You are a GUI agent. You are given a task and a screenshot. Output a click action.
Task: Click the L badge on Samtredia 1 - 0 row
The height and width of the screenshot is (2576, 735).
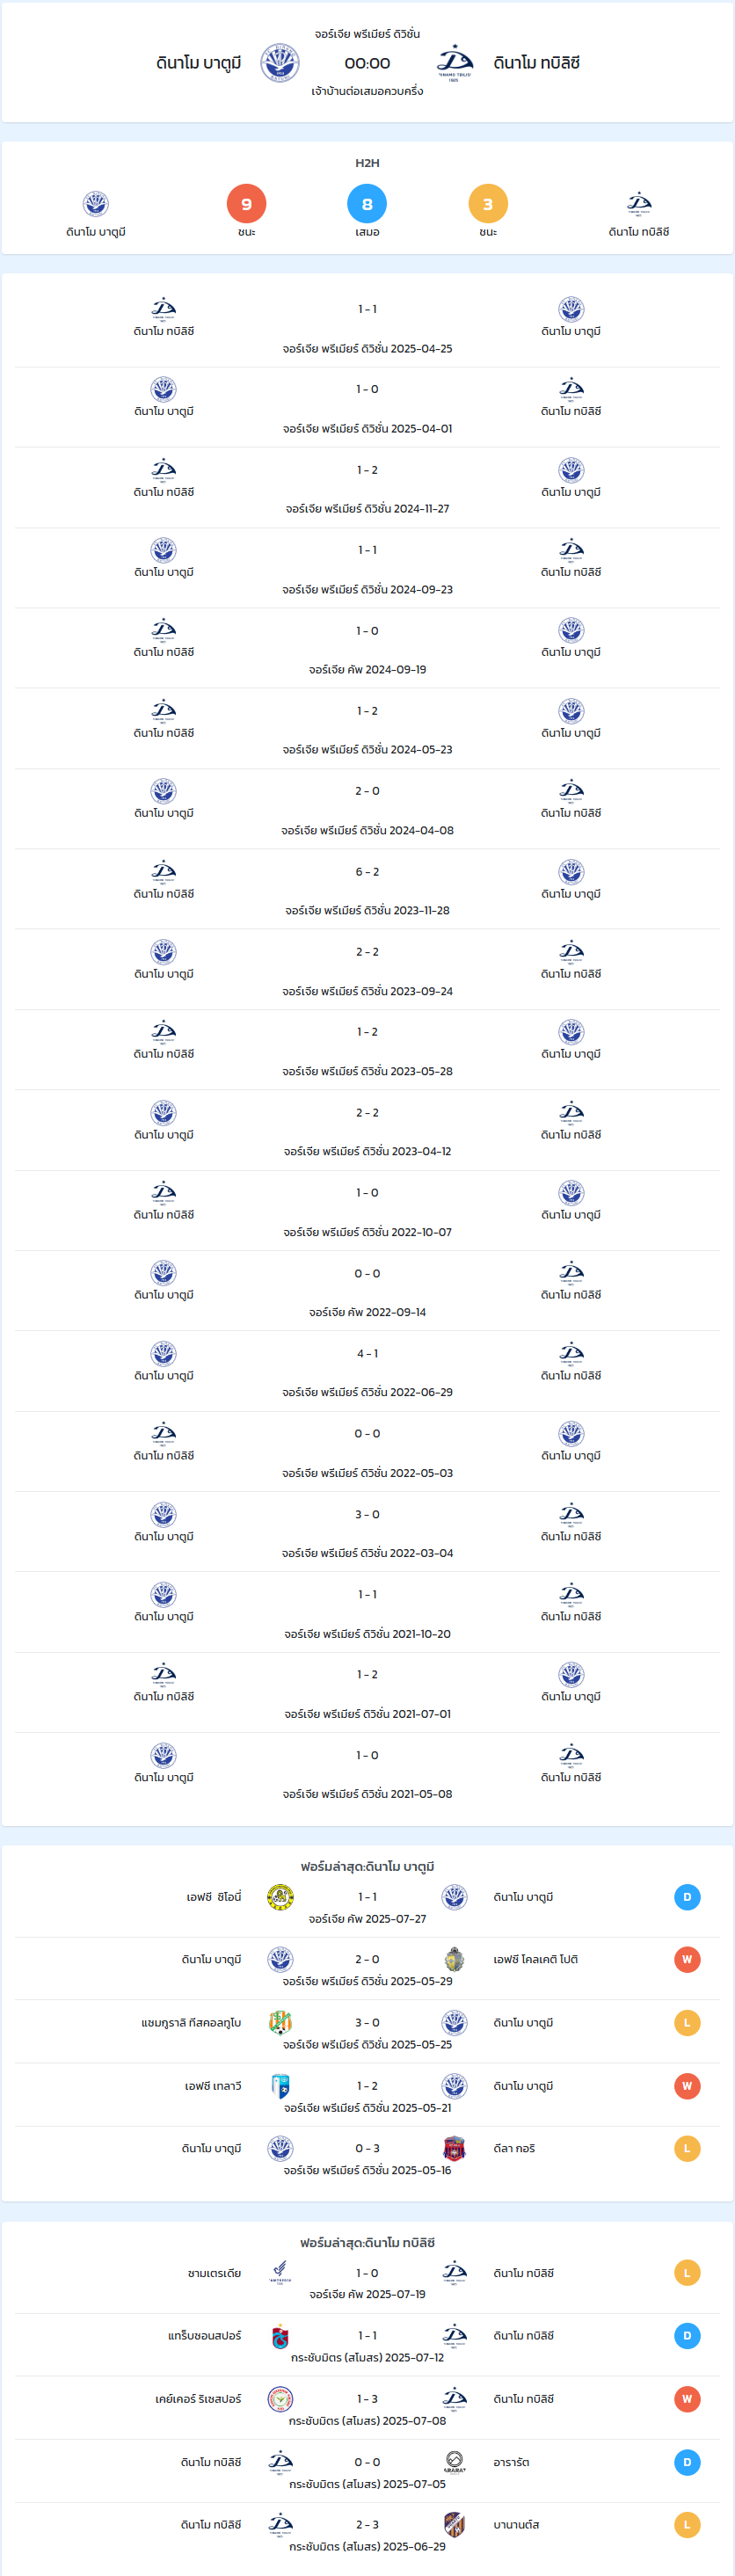click(687, 2274)
